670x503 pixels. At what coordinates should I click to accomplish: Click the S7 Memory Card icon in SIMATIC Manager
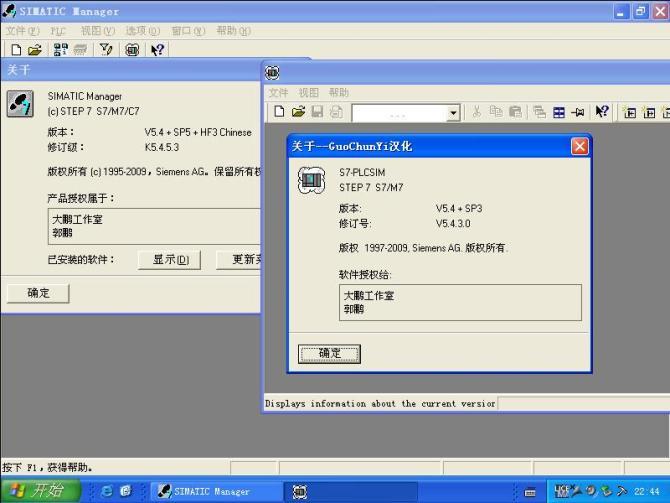tap(80, 50)
